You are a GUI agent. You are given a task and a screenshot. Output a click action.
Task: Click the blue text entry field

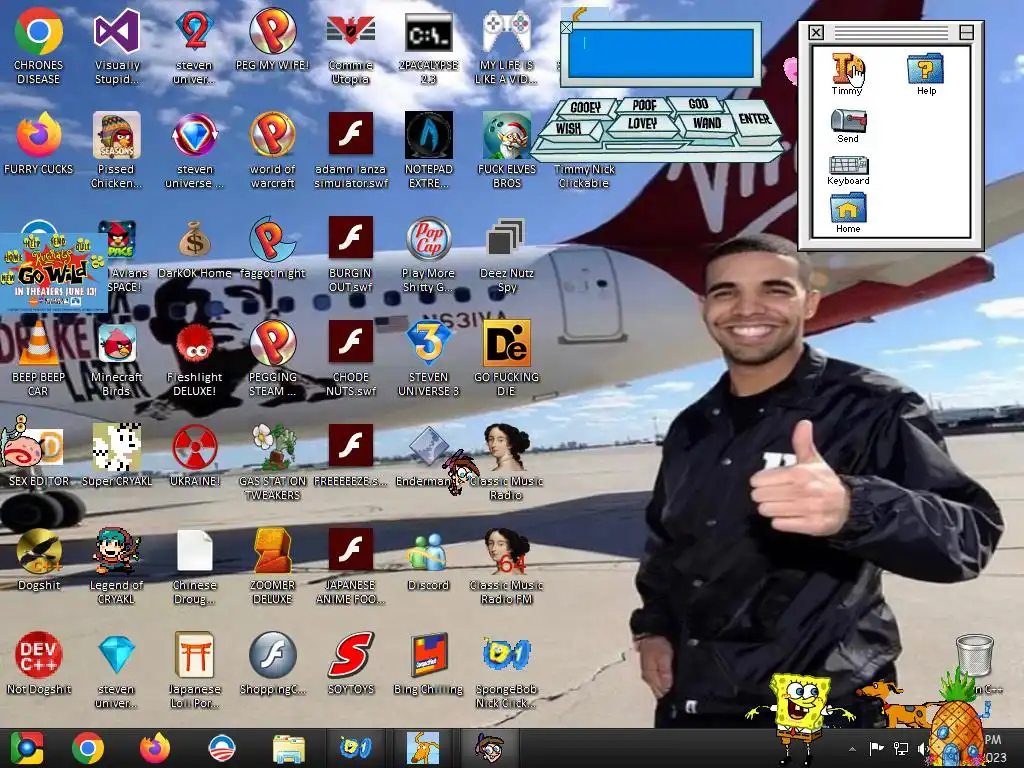tap(660, 54)
